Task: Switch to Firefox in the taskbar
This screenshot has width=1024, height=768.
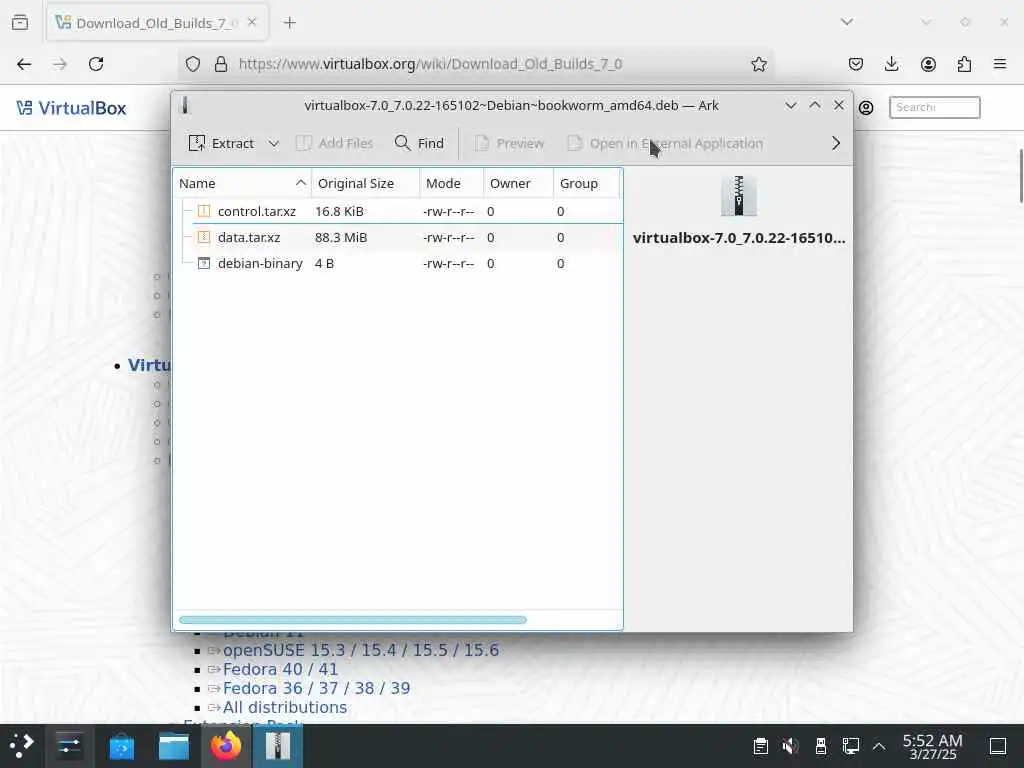Action: click(226, 746)
